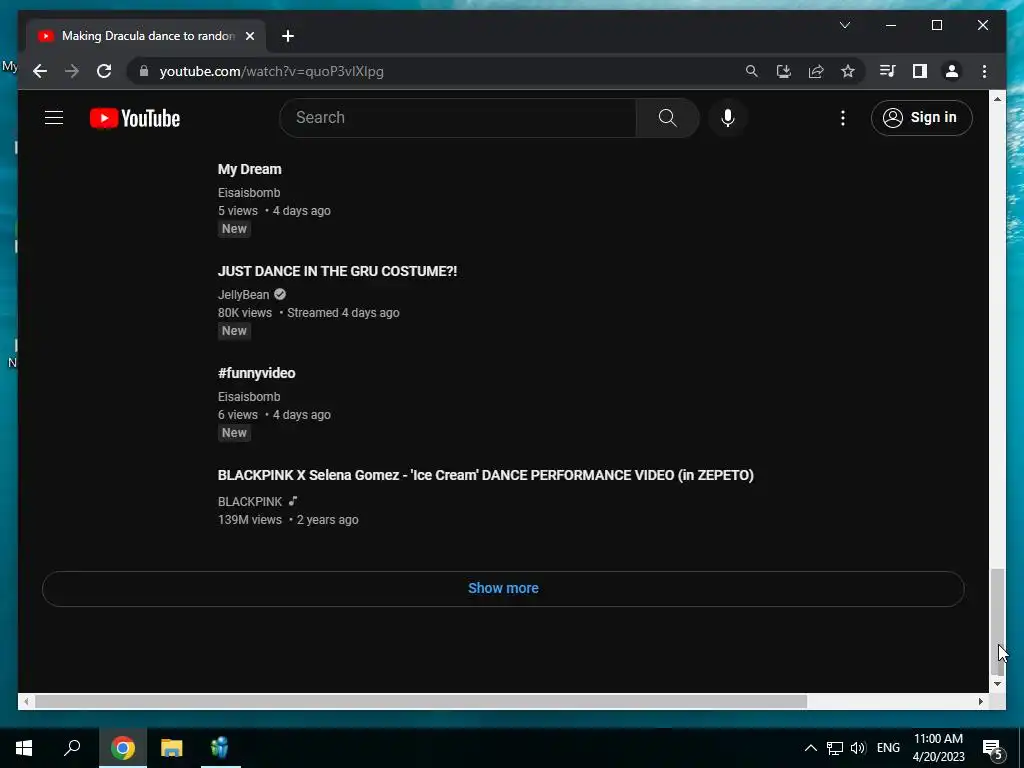Screen dimensions: 1024x768
Task: Click the Sign in button
Action: [921, 118]
